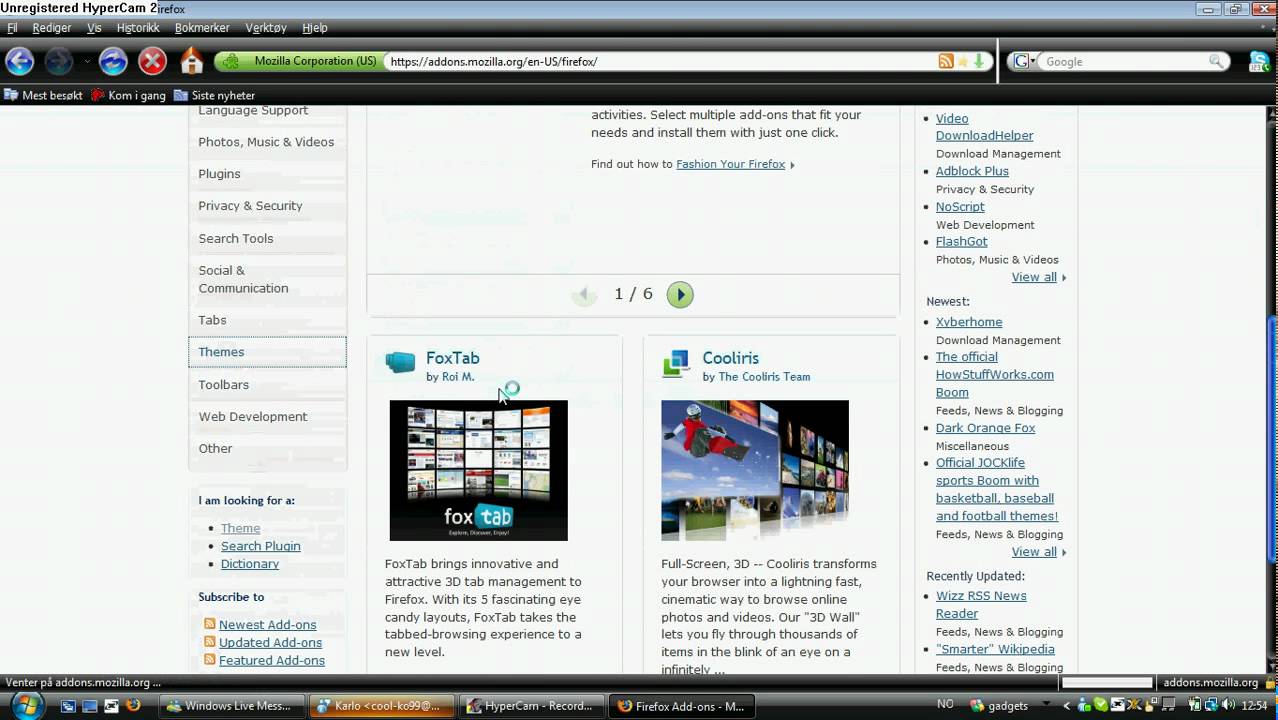The image size is (1278, 720).
Task: Open the Windows Start menu orb
Action: [x=26, y=704]
